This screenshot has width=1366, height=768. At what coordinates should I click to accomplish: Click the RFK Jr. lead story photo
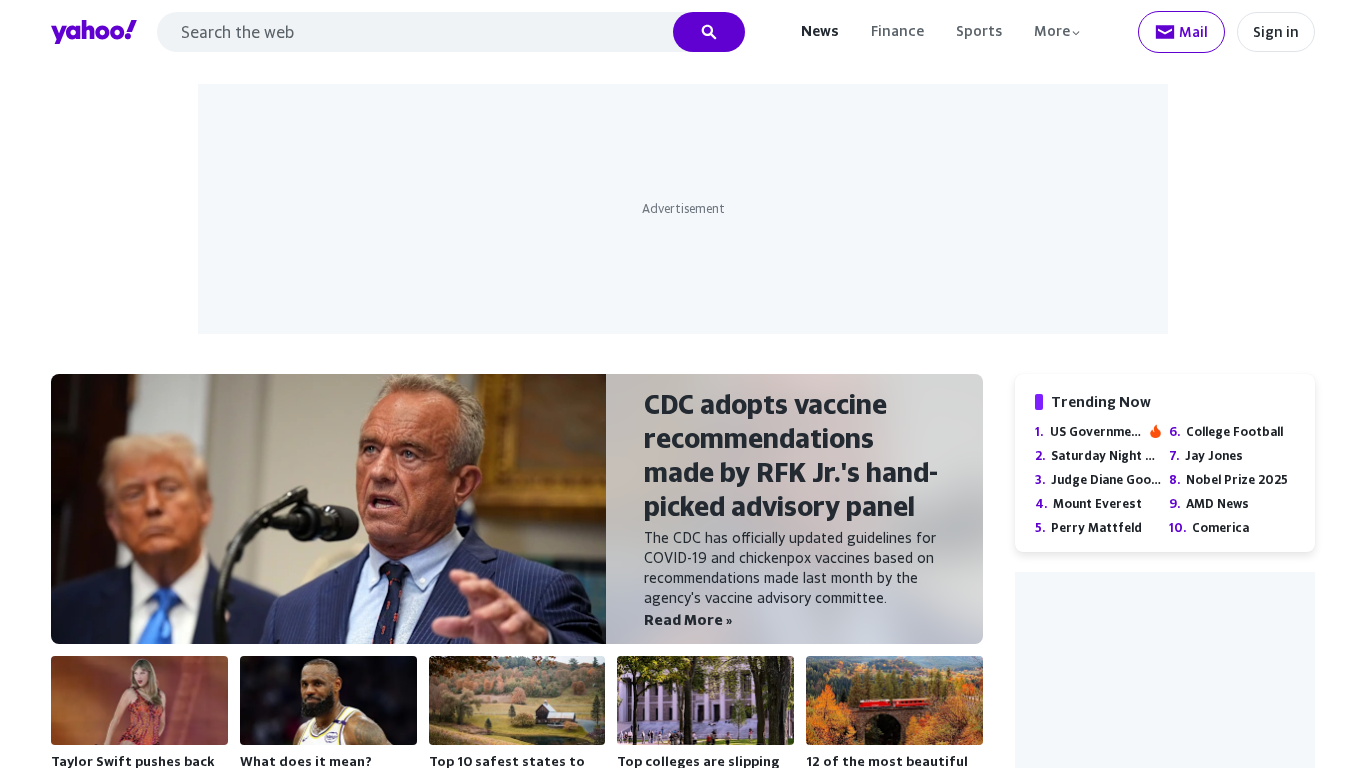(328, 509)
